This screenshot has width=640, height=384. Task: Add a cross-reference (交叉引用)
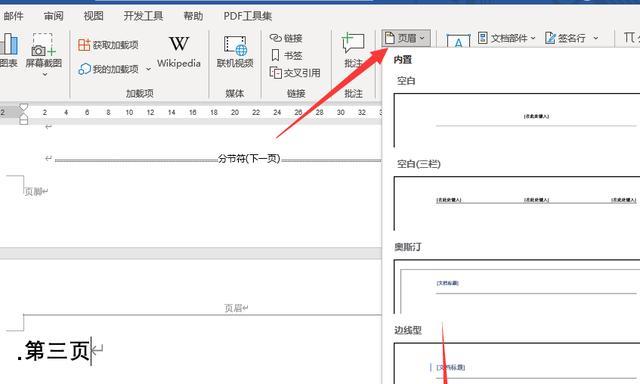tap(295, 73)
